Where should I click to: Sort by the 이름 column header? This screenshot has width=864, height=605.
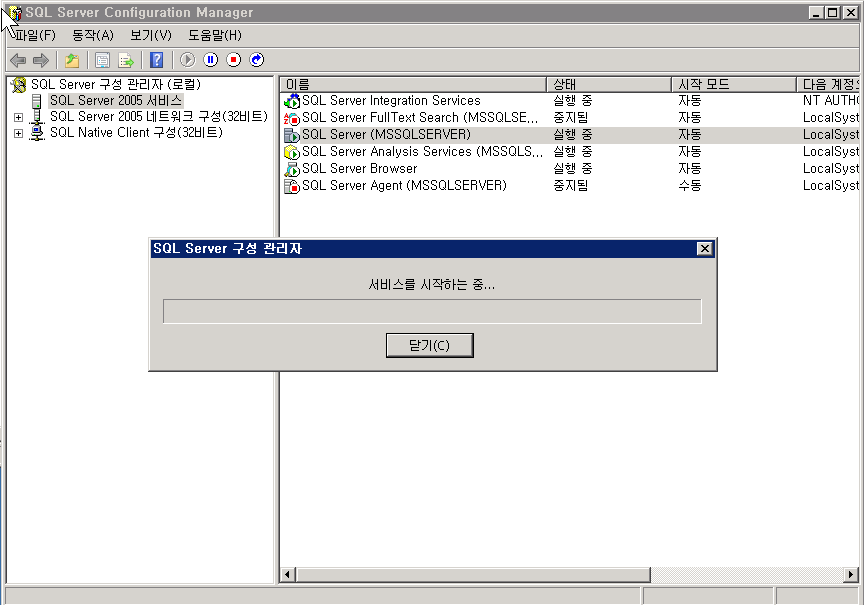[414, 84]
